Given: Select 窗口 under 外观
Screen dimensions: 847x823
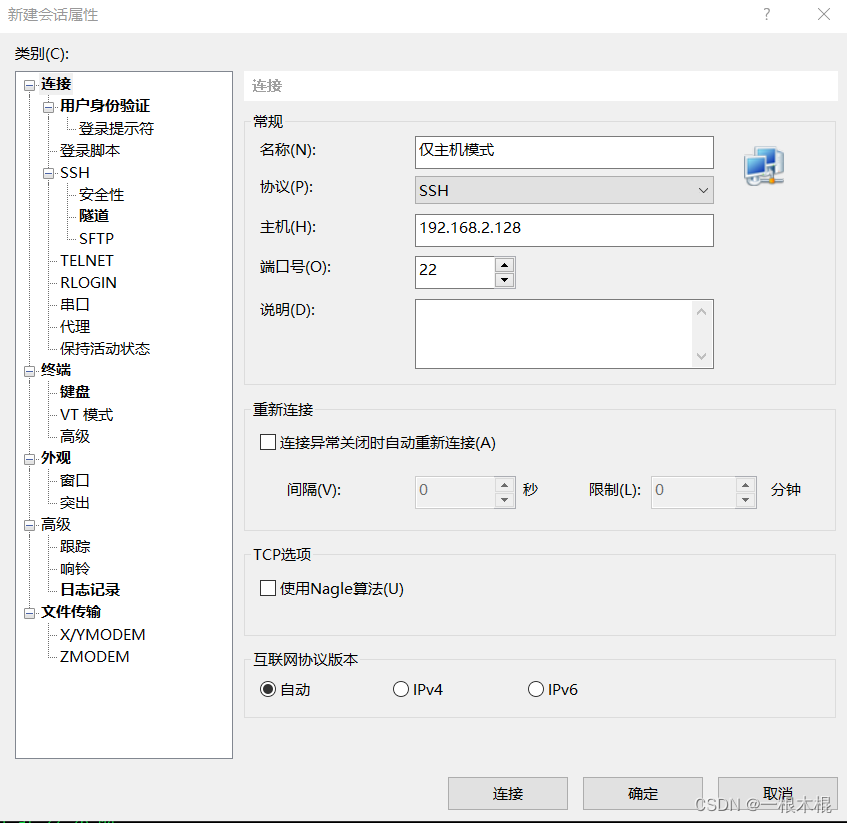Looking at the screenshot, I should [75, 480].
